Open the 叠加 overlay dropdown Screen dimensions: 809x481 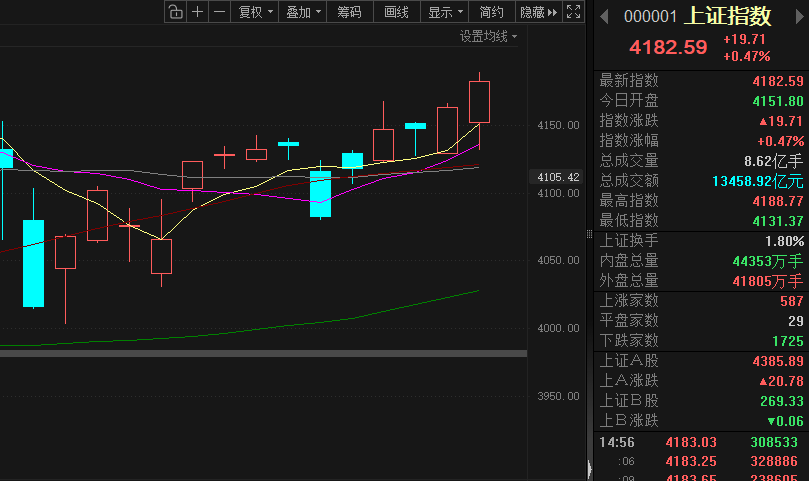(303, 11)
